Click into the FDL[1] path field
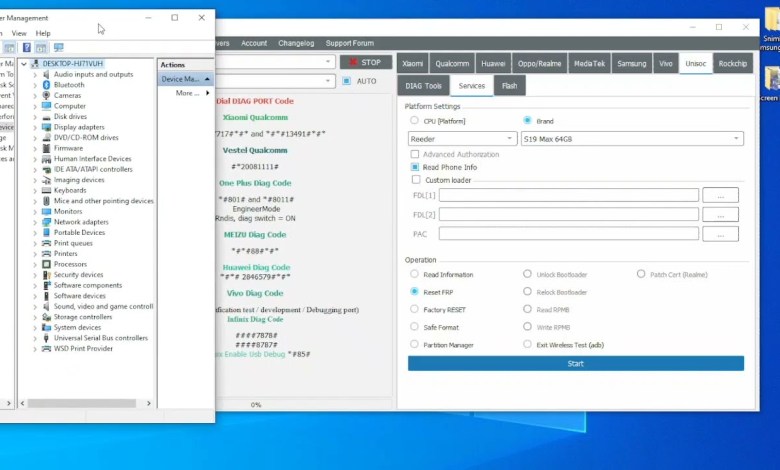This screenshot has width=780, height=470. pos(569,195)
